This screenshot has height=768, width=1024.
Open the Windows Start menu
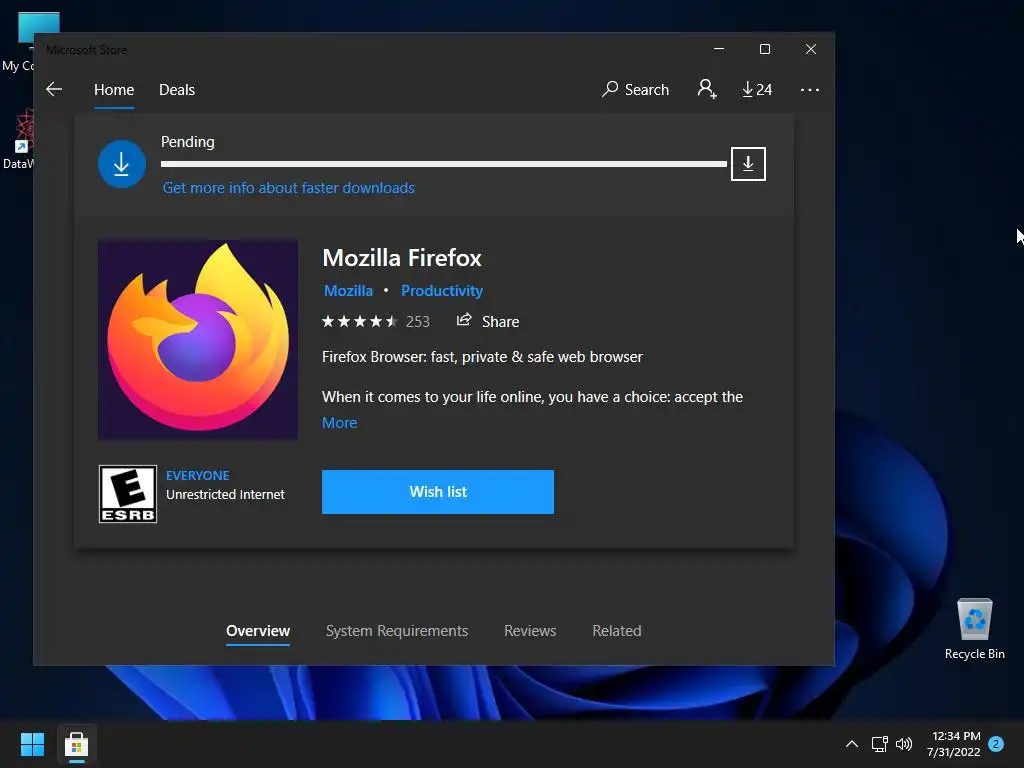click(x=32, y=744)
